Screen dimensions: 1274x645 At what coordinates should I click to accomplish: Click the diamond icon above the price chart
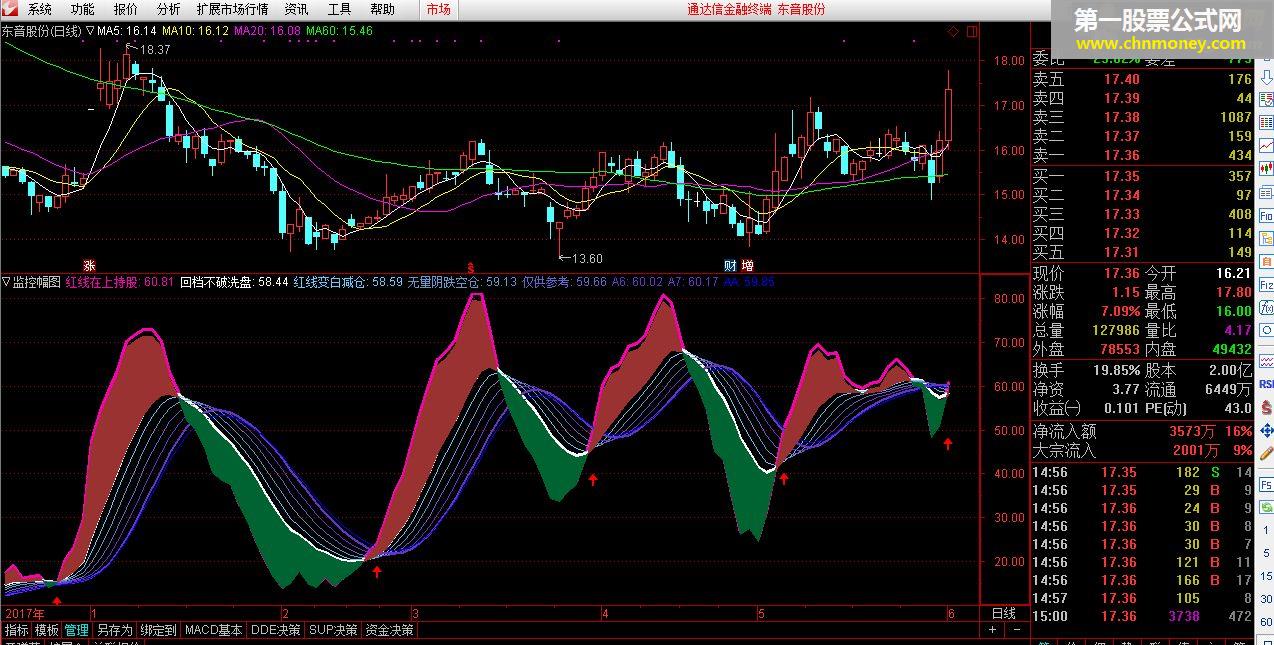click(x=951, y=32)
